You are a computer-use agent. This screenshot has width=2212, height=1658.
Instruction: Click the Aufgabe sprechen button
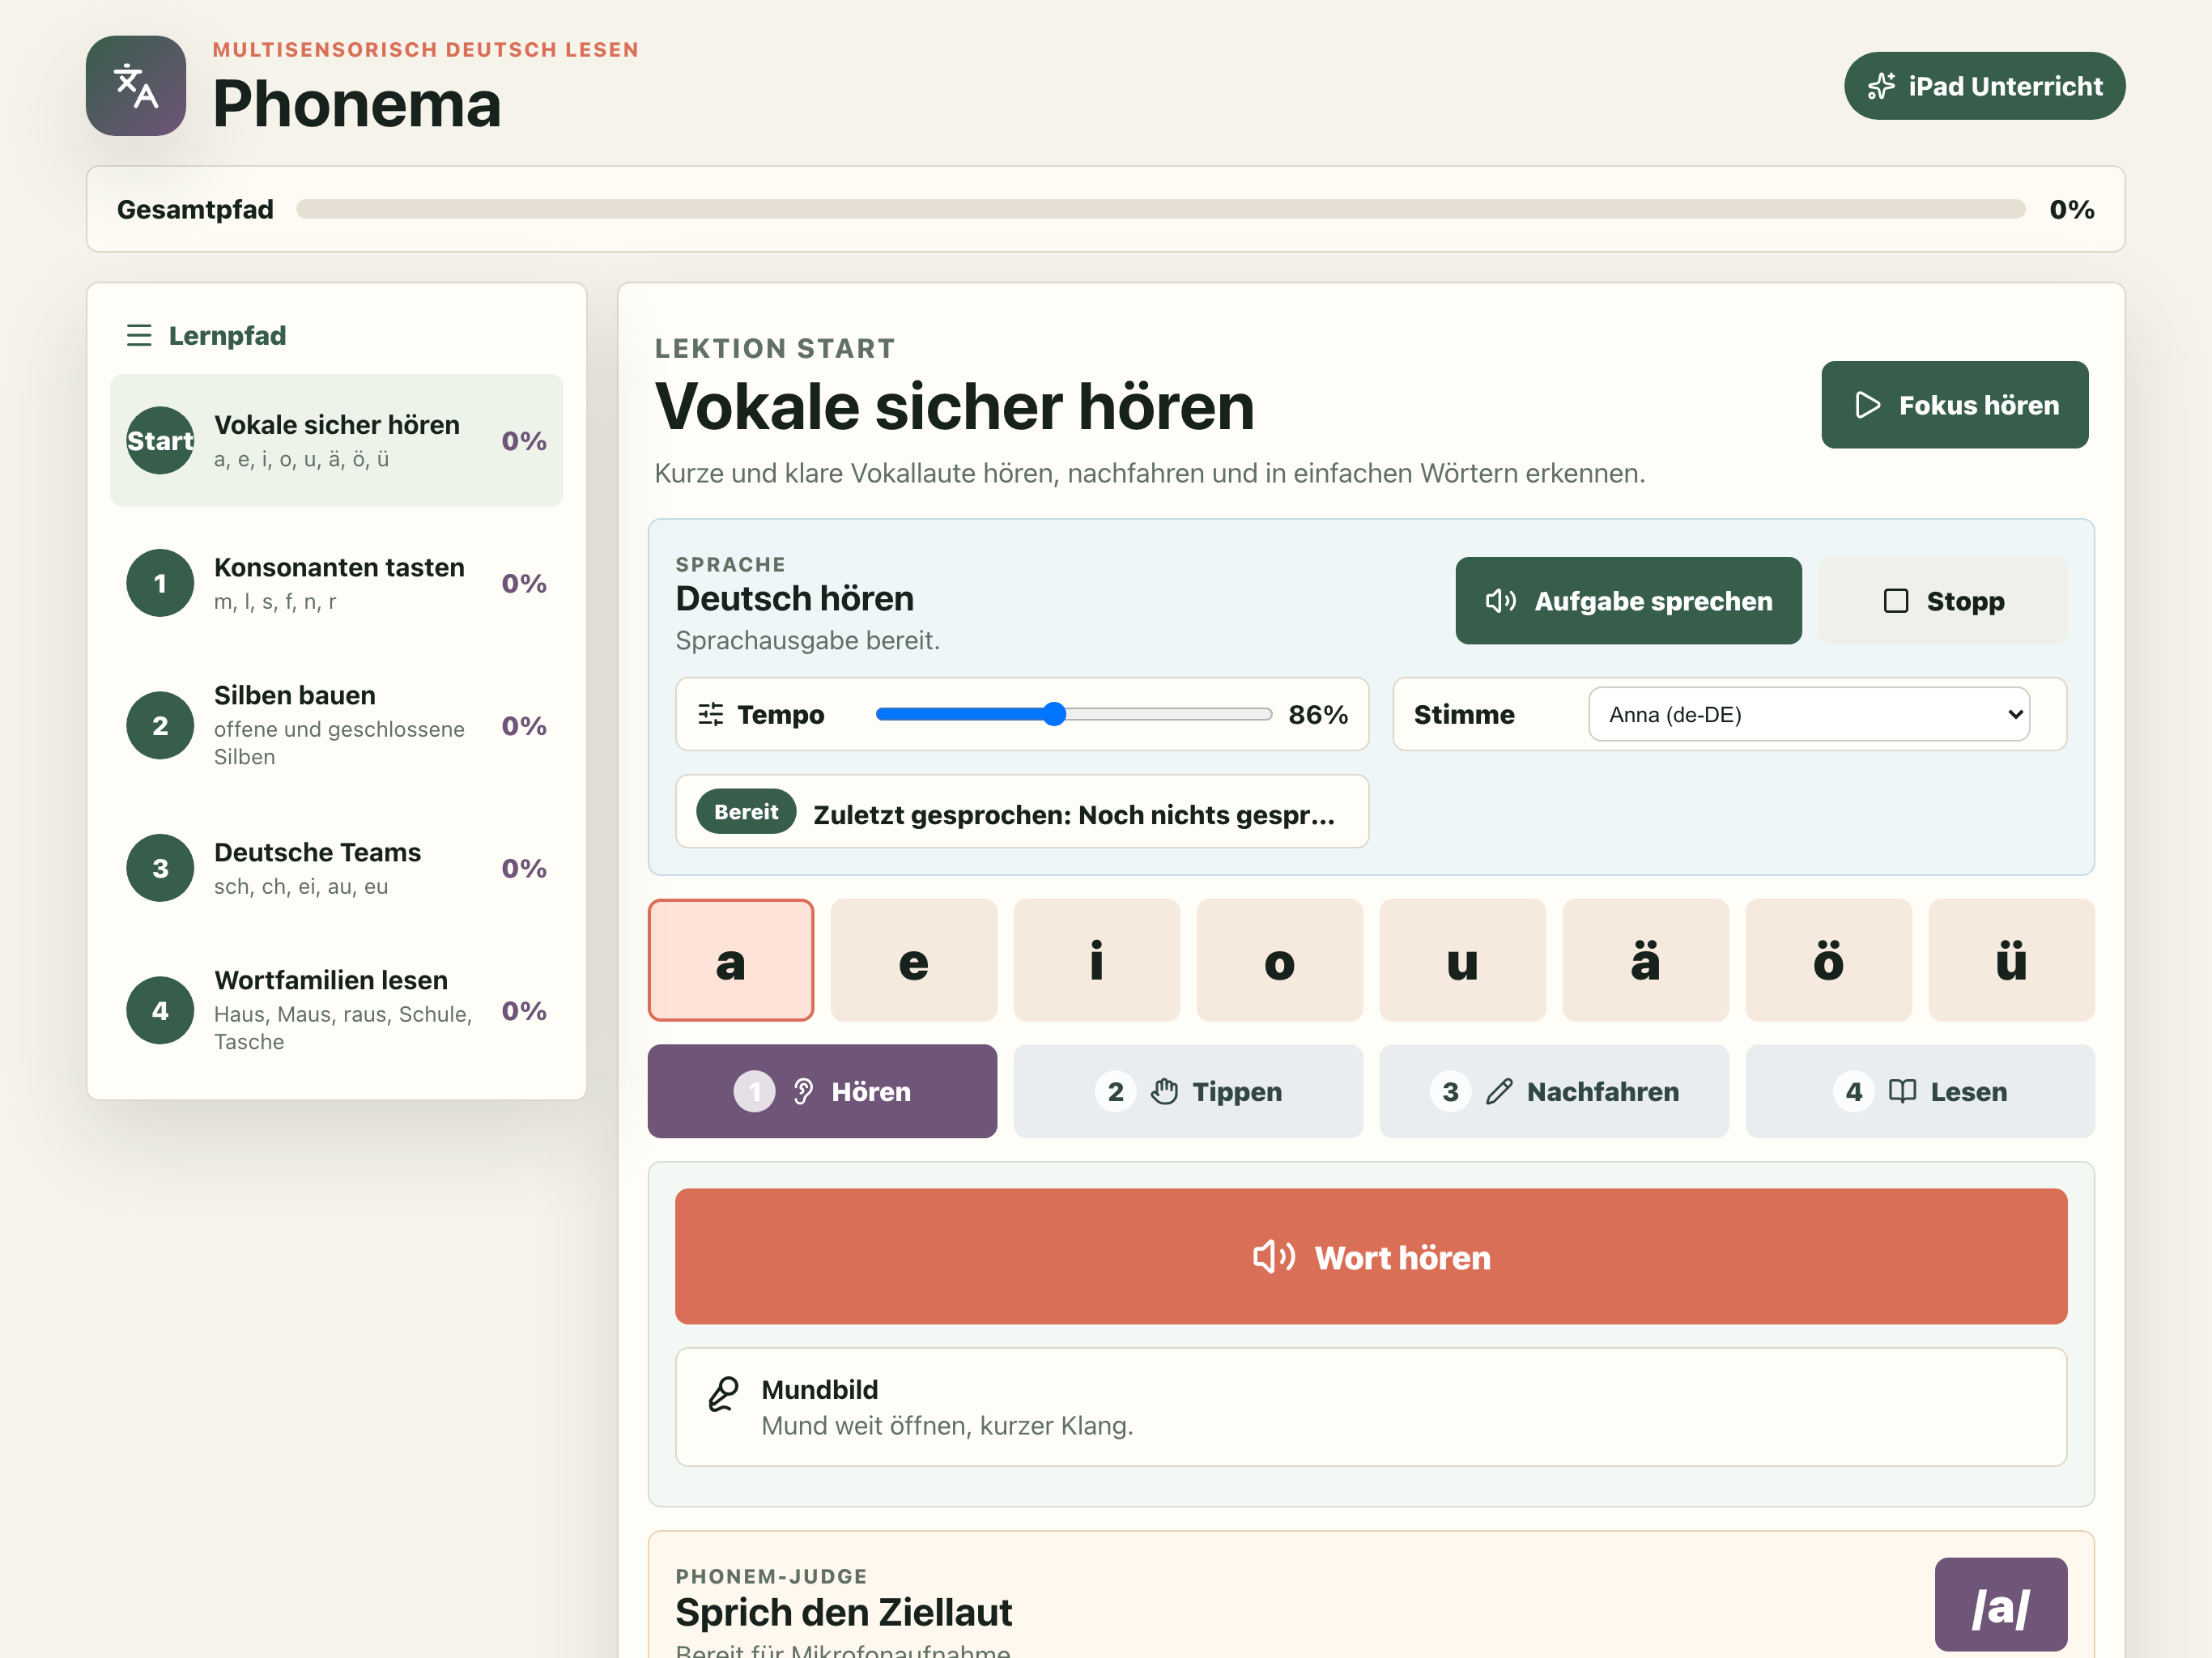(1629, 601)
